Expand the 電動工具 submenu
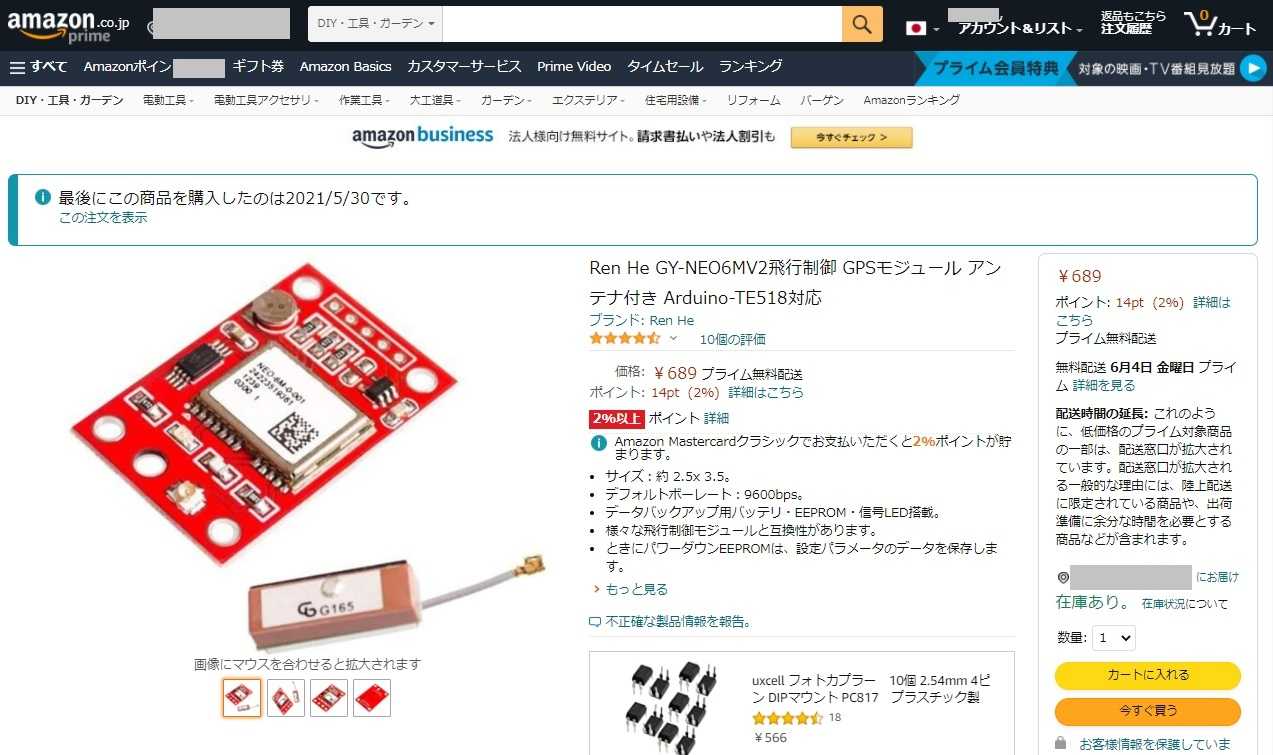 (168, 100)
